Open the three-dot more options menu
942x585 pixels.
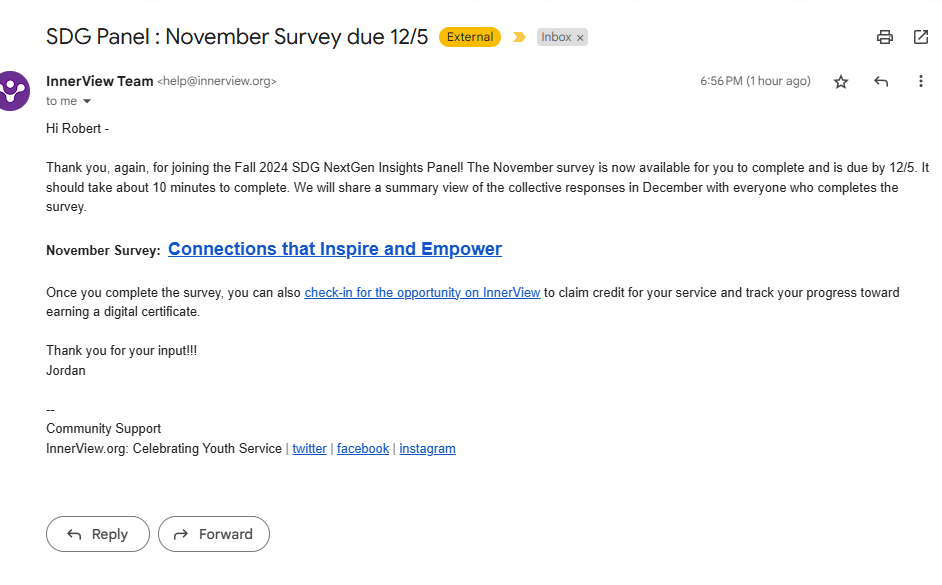pyautogui.click(x=921, y=82)
